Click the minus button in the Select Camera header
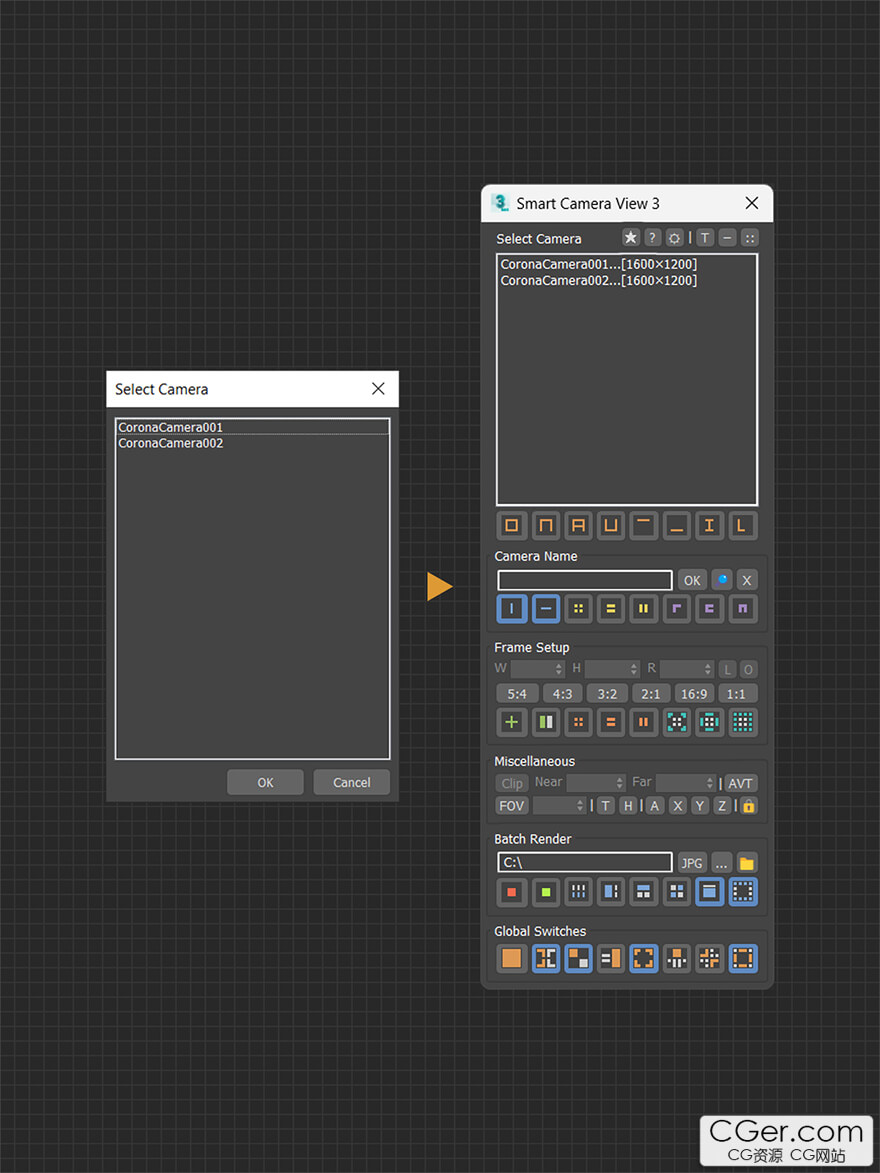This screenshot has width=880, height=1173. tap(727, 238)
